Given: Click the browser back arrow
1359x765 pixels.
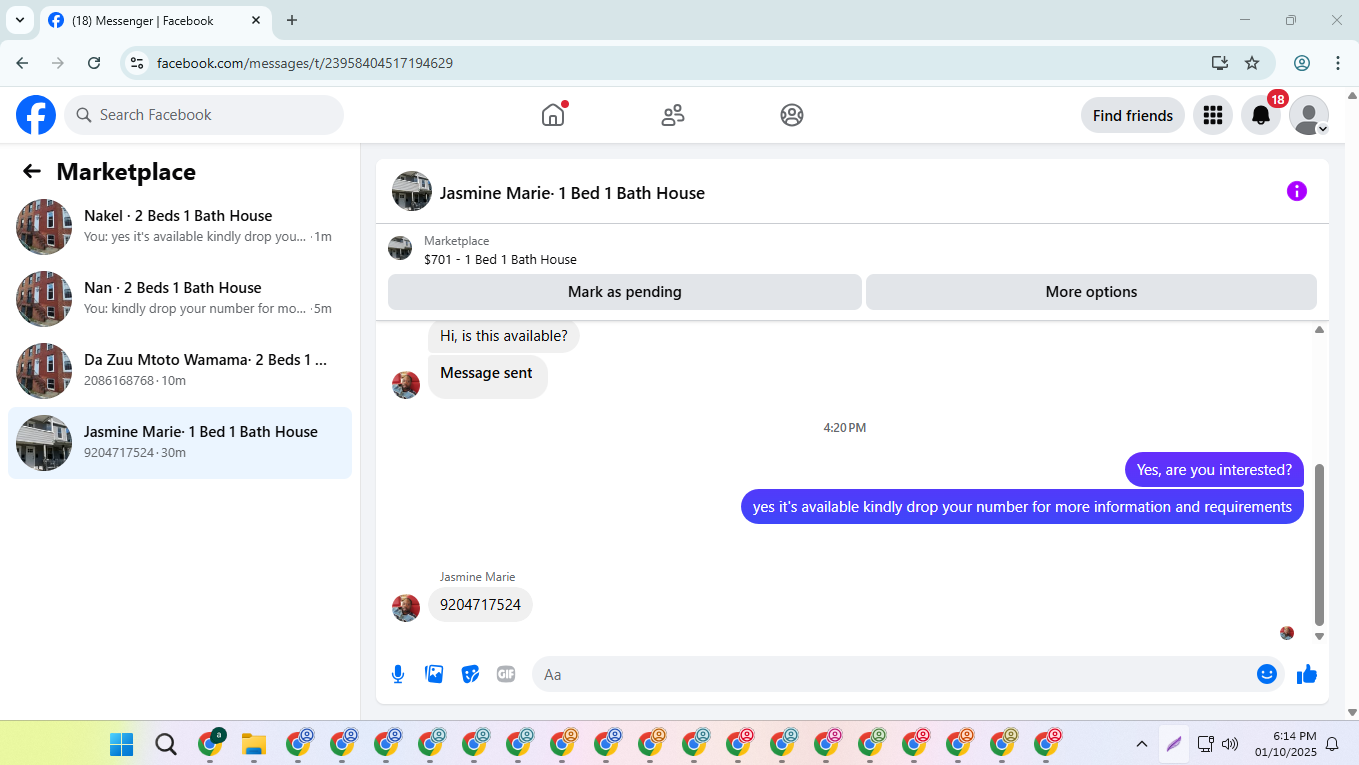Looking at the screenshot, I should (x=22, y=63).
